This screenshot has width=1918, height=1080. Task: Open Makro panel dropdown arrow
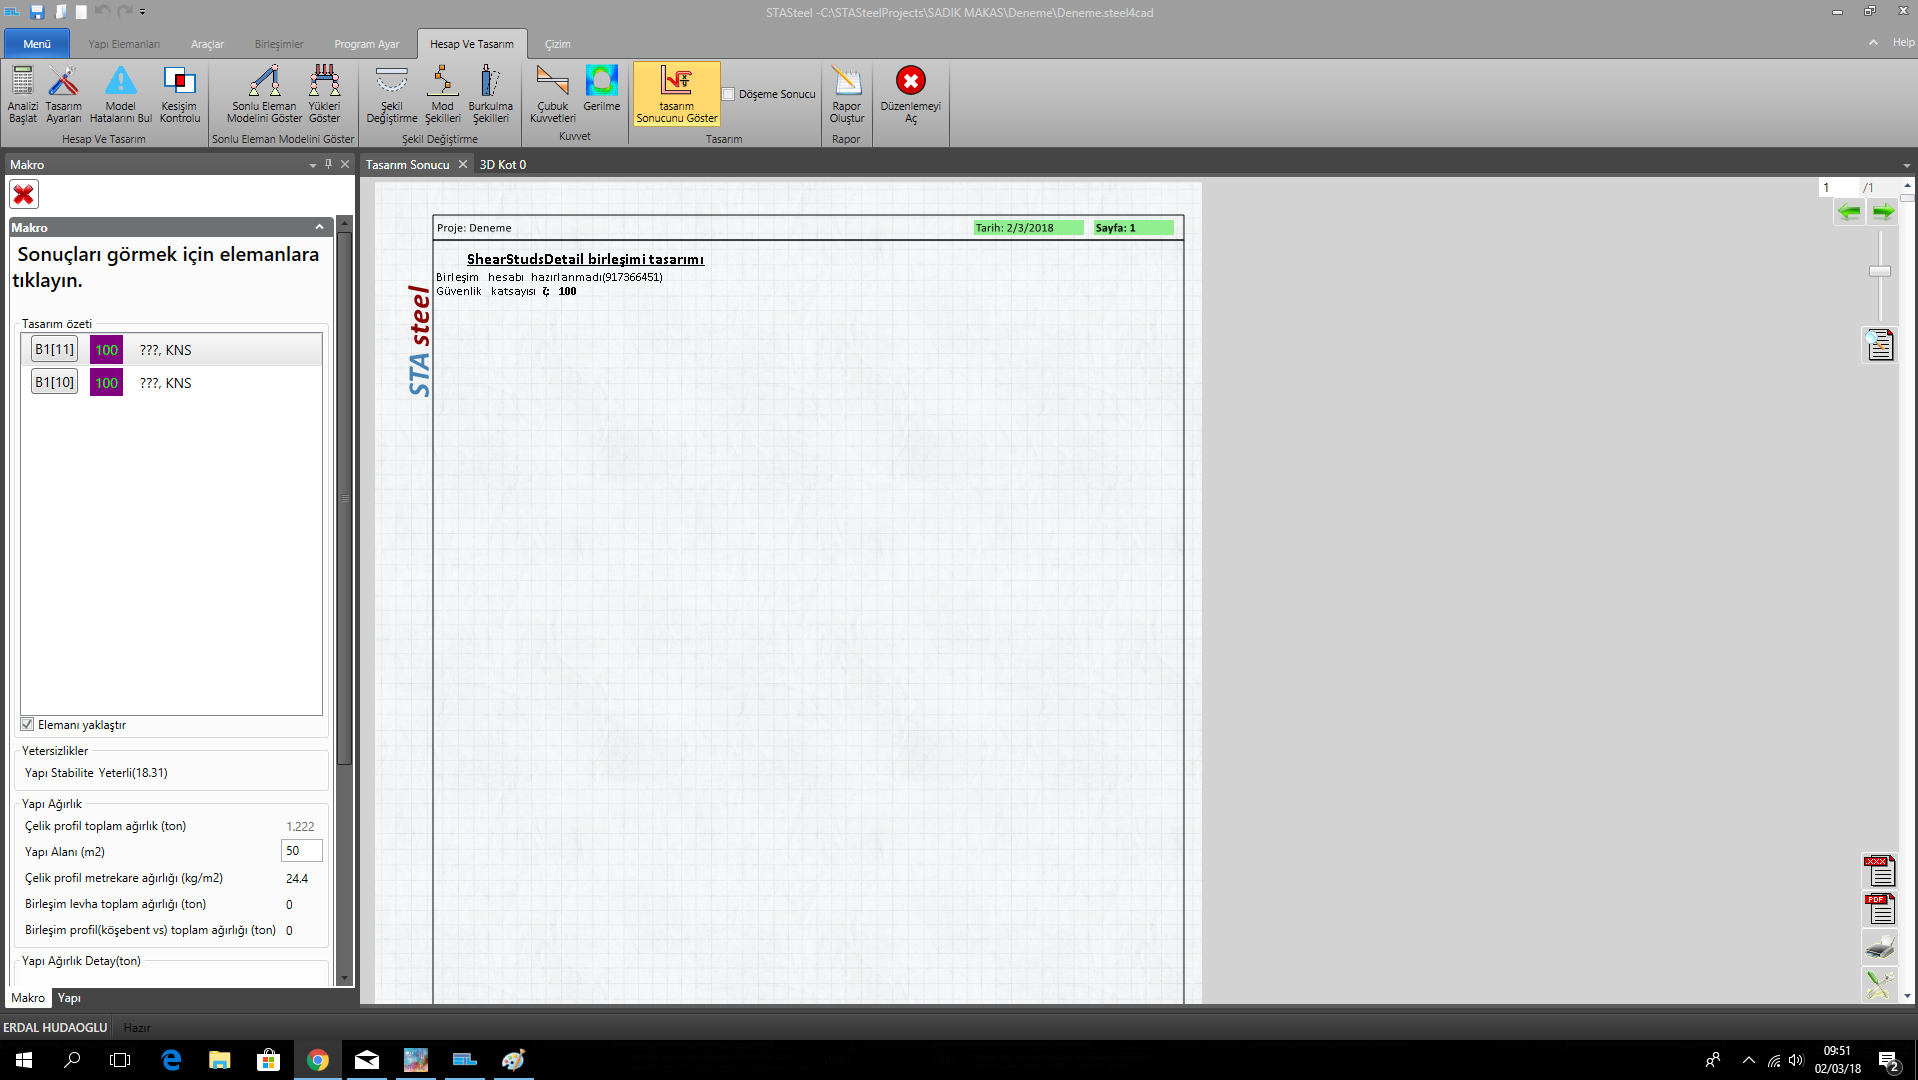coord(313,165)
